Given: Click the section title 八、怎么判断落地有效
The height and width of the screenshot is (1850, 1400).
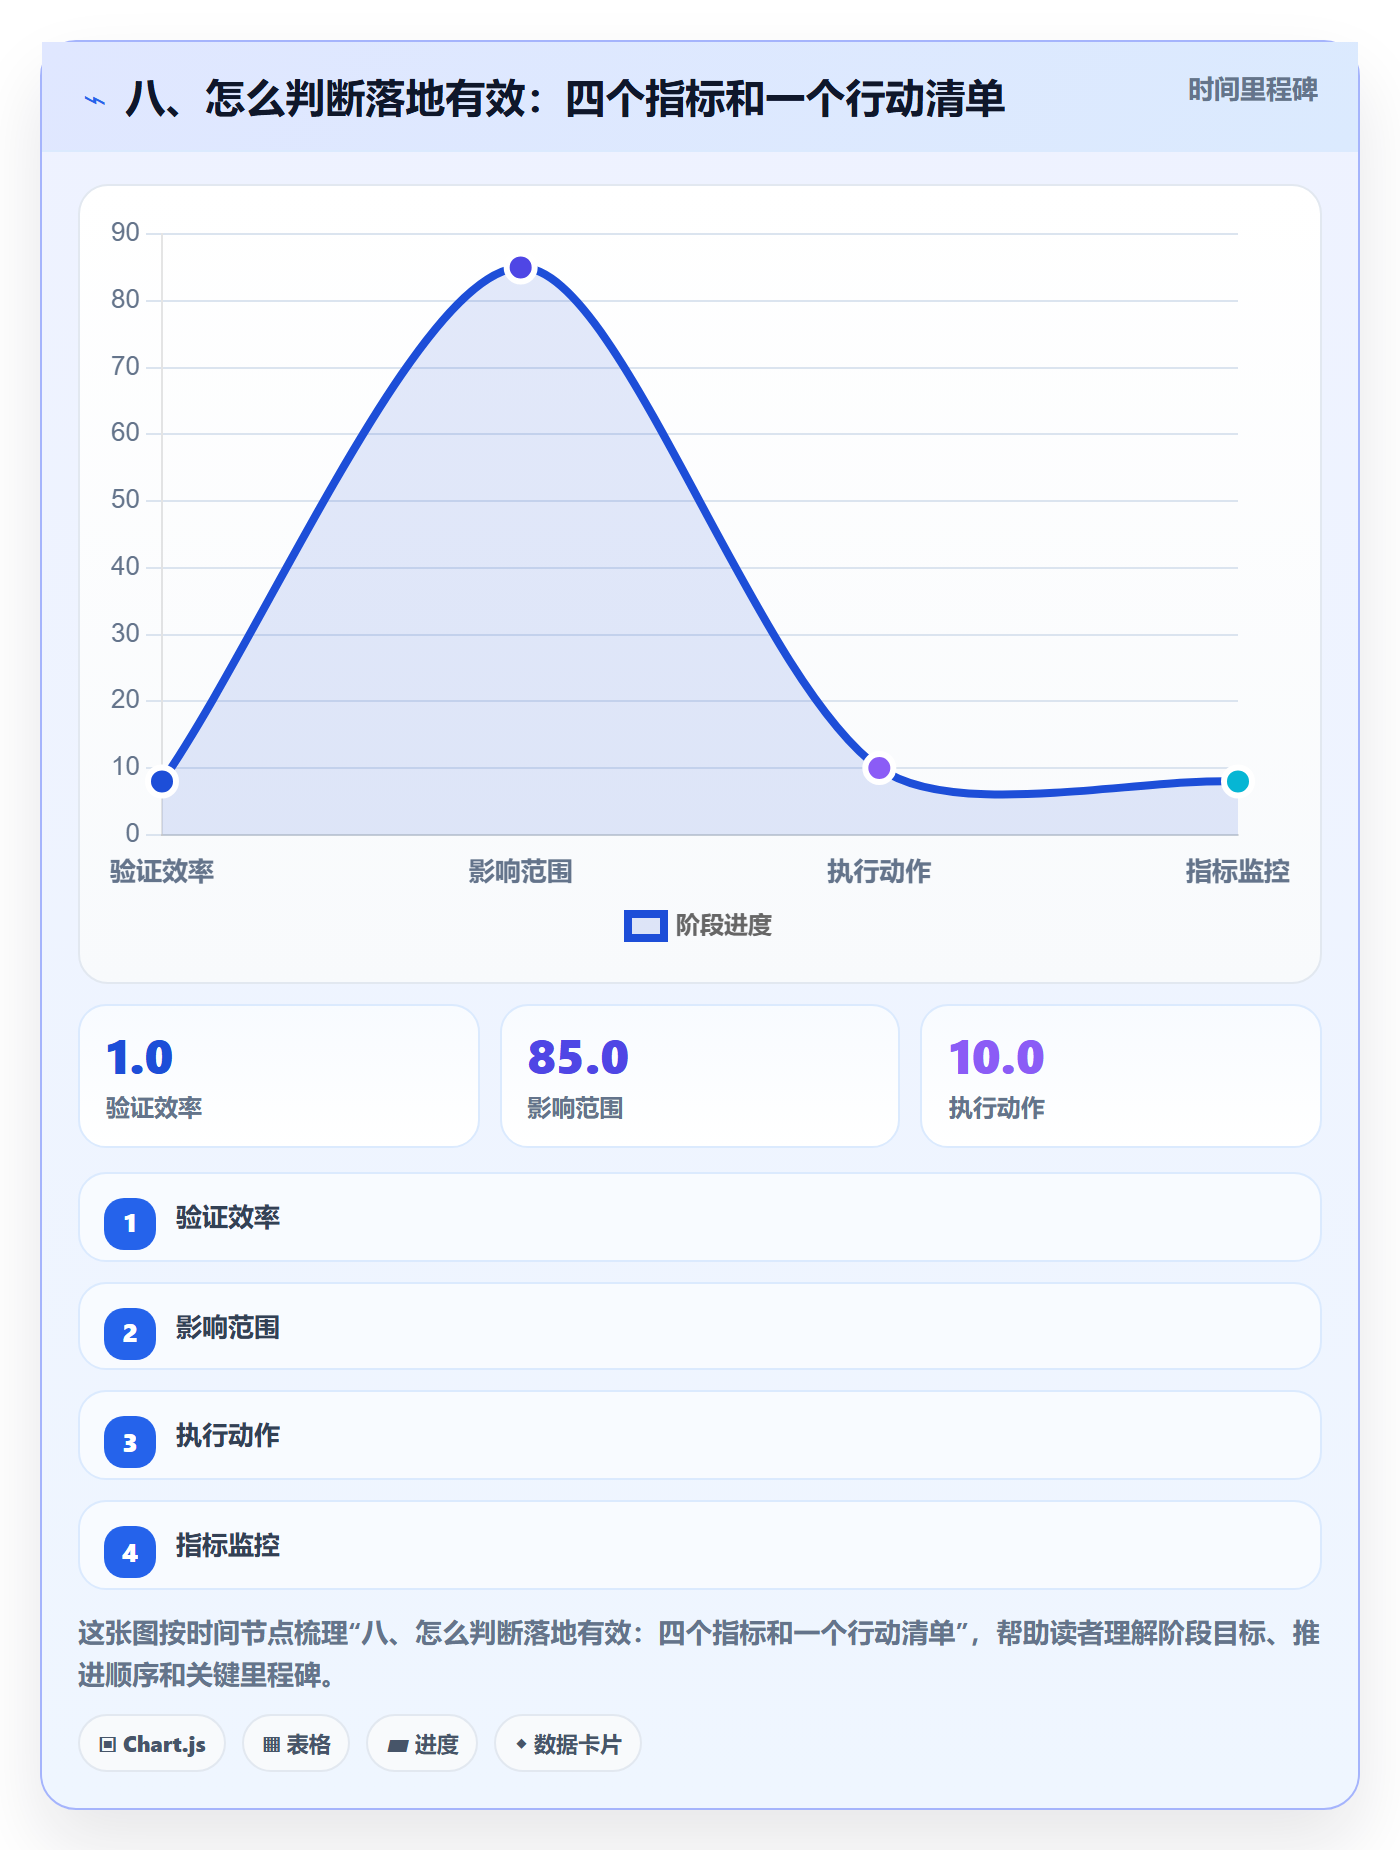Looking at the screenshot, I should [564, 99].
